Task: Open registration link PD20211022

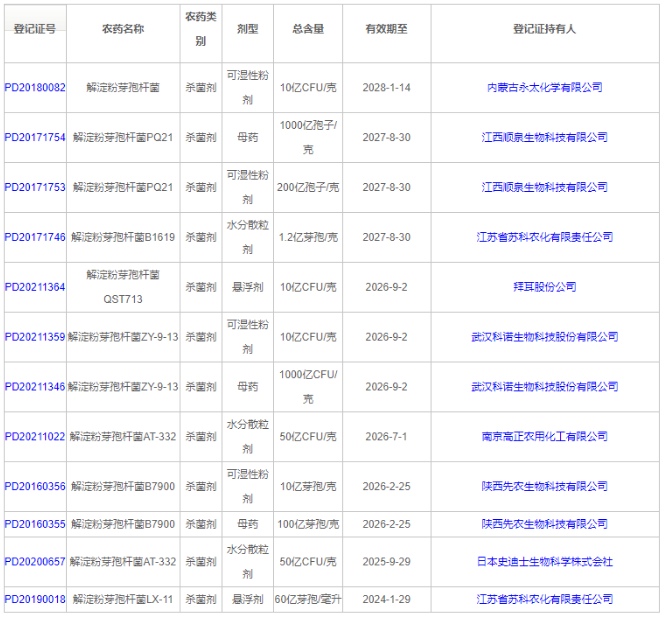Action: click(35, 437)
